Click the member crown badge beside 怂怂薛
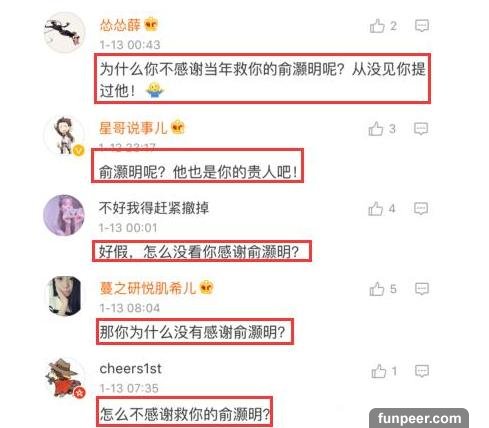The height and width of the screenshot is (428, 489). click(x=151, y=24)
